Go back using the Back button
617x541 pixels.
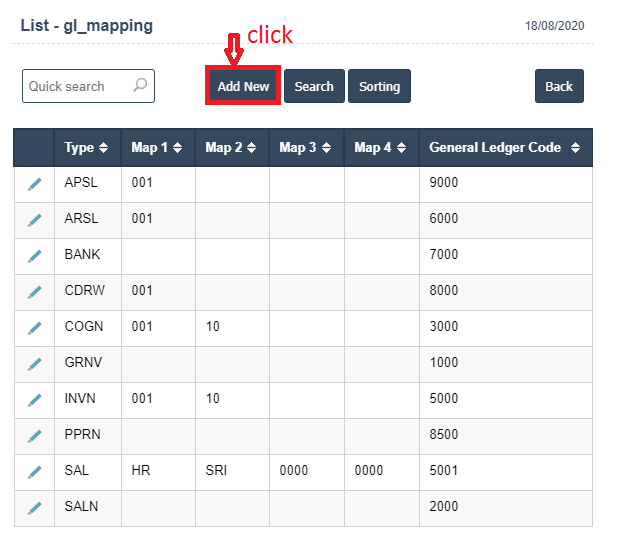coord(559,86)
